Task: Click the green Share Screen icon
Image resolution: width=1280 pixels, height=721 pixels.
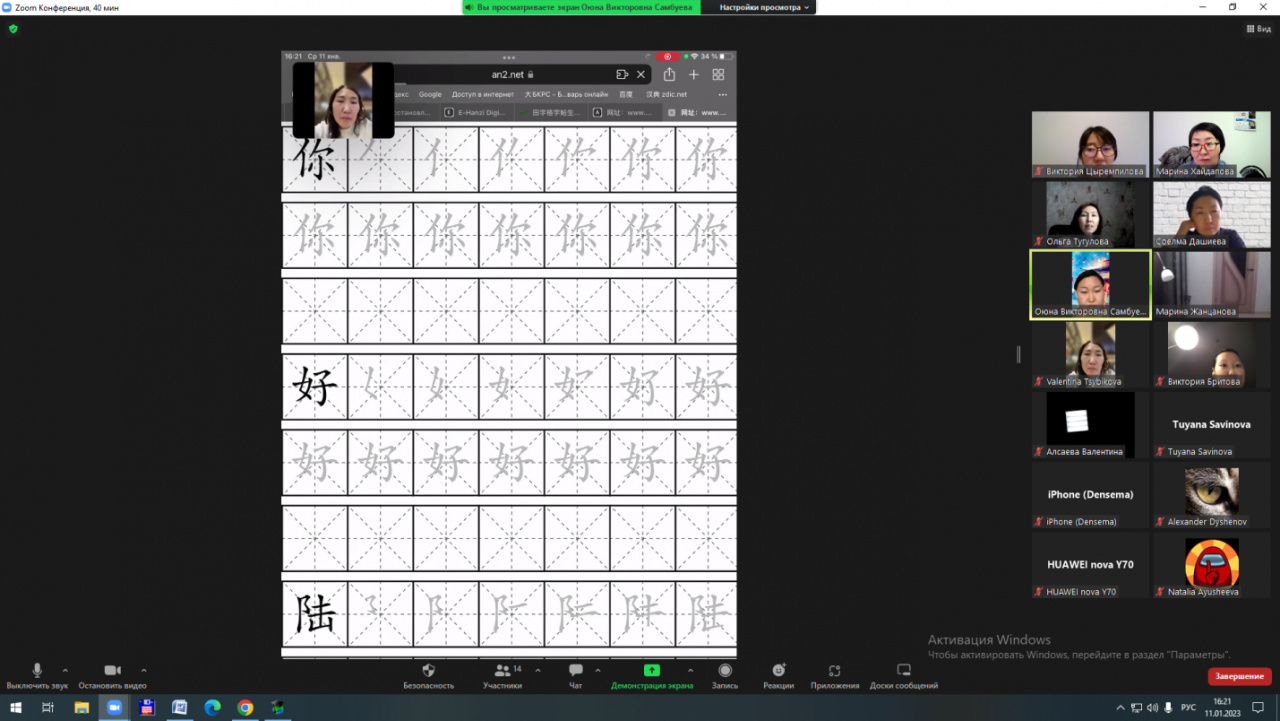Action: [651, 671]
